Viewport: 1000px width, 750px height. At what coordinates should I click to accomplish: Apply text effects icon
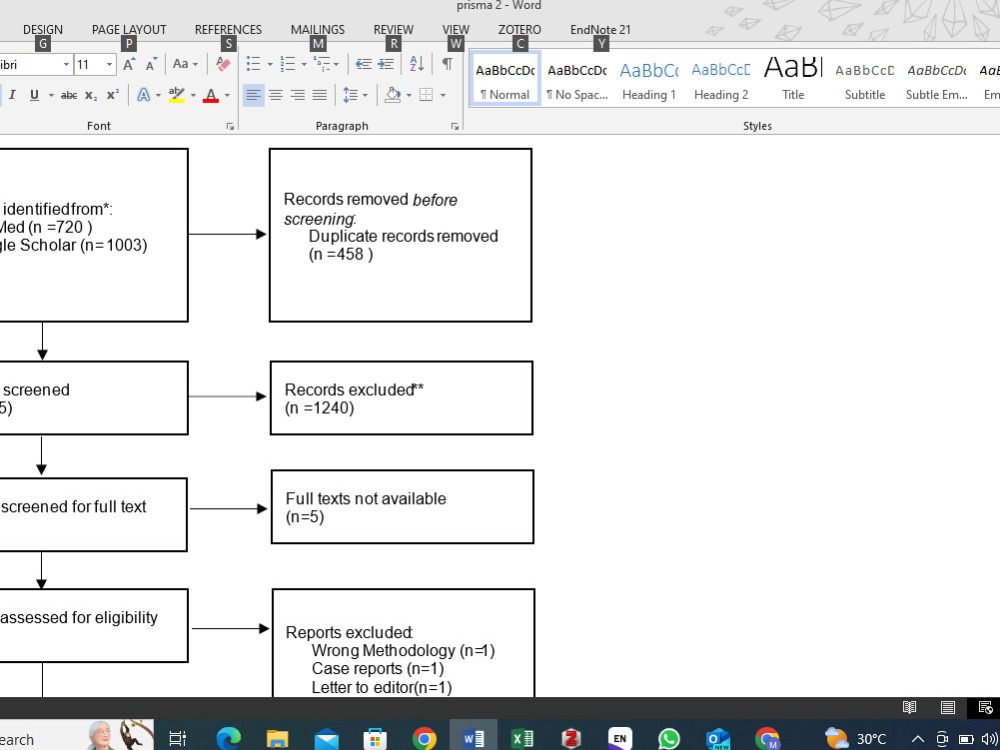(x=143, y=95)
